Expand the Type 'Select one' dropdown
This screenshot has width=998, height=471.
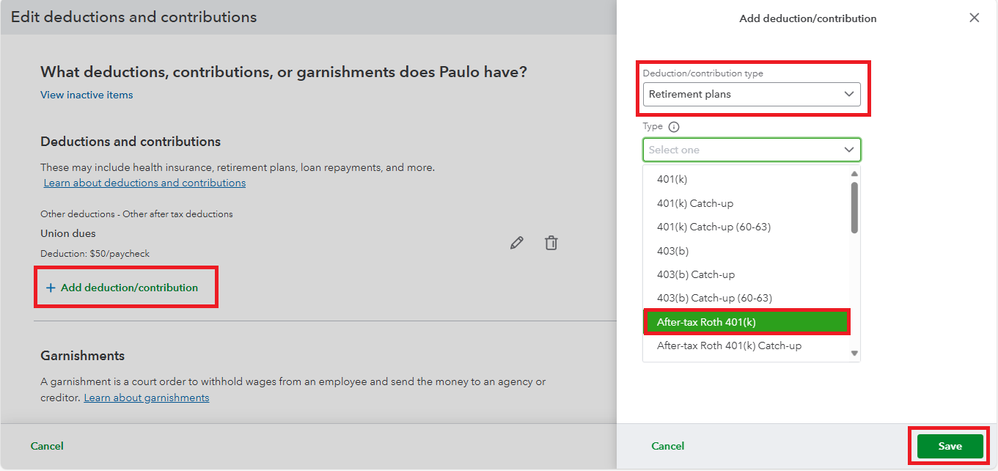point(751,150)
